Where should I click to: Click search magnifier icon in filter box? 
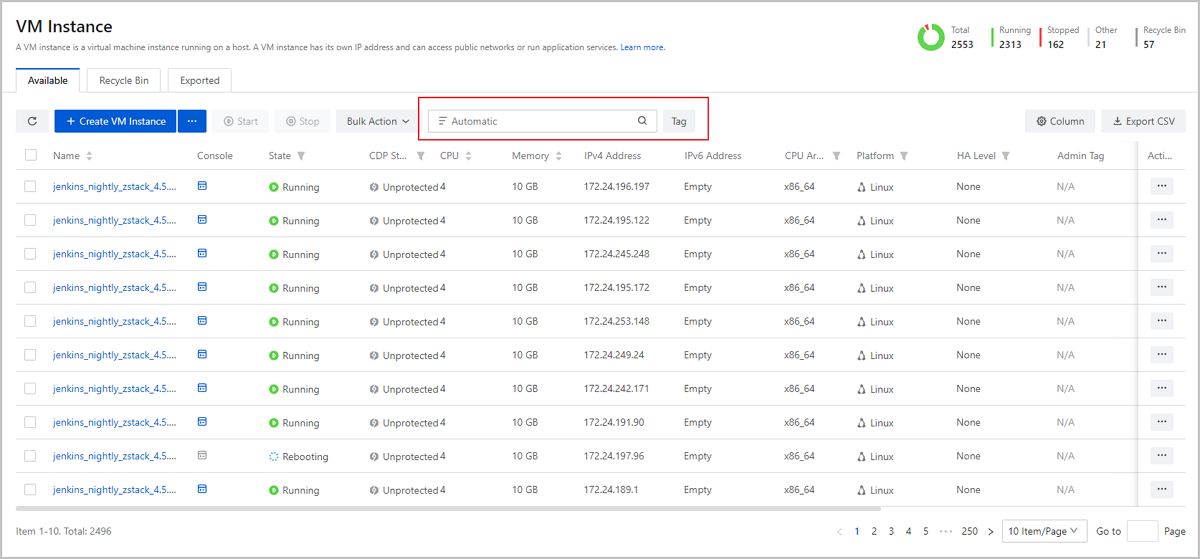(x=642, y=121)
